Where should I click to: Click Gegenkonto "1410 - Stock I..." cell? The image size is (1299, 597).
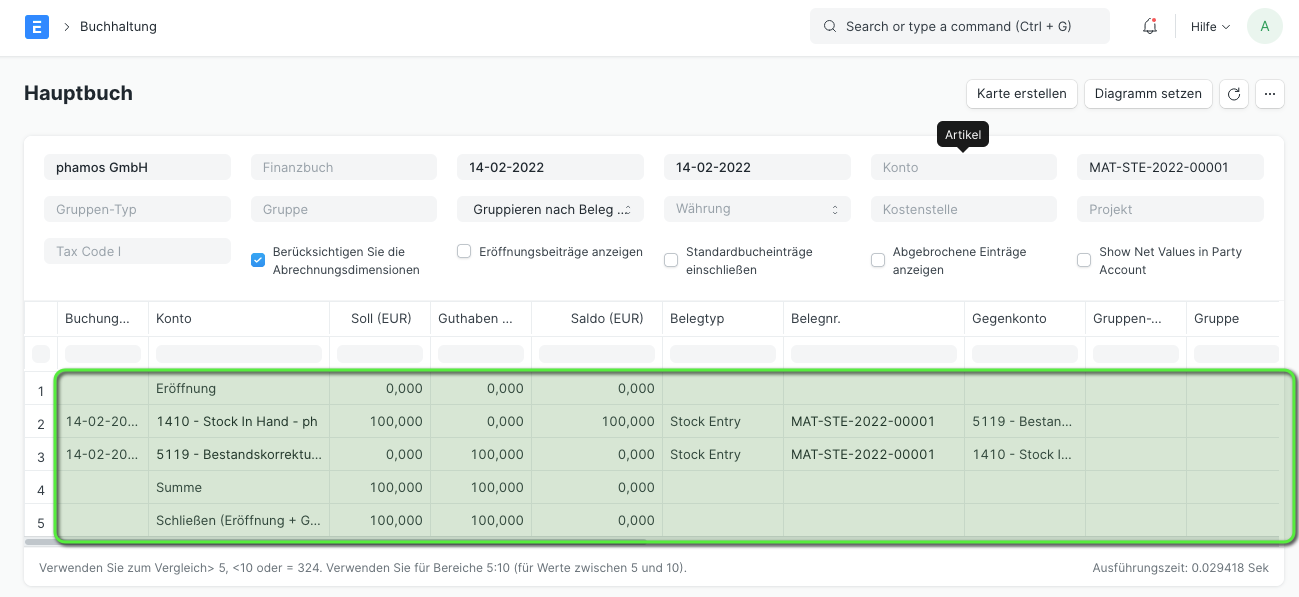(1025, 454)
